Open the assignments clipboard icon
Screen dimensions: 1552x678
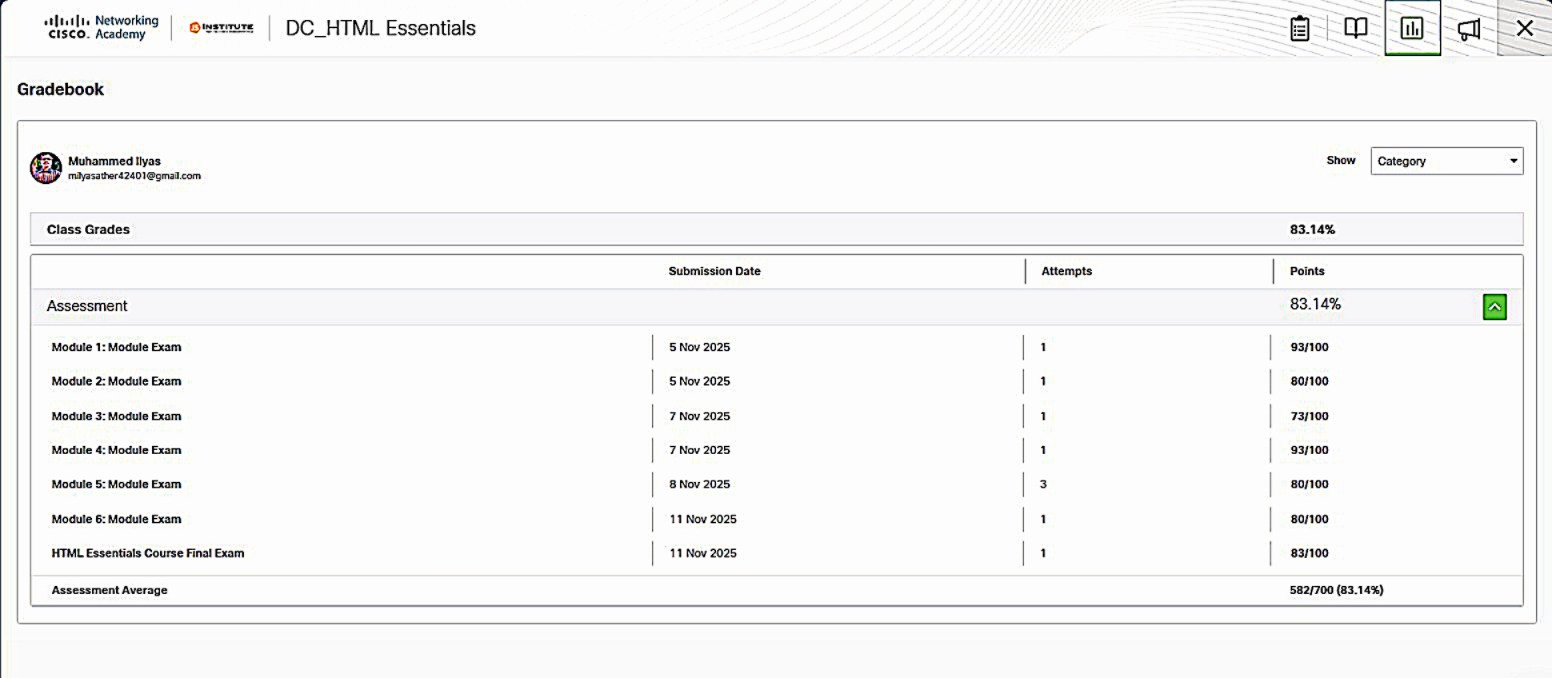point(1299,28)
